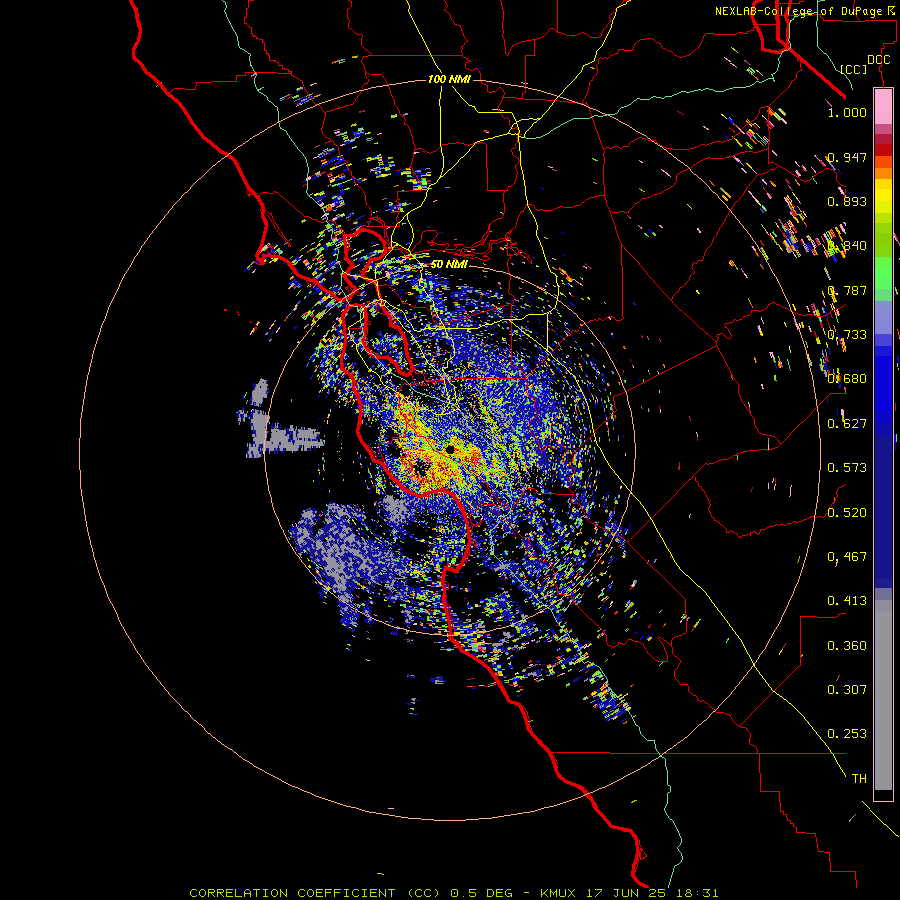Select the 0.893 scale value
The height and width of the screenshot is (900, 900).
coord(847,201)
